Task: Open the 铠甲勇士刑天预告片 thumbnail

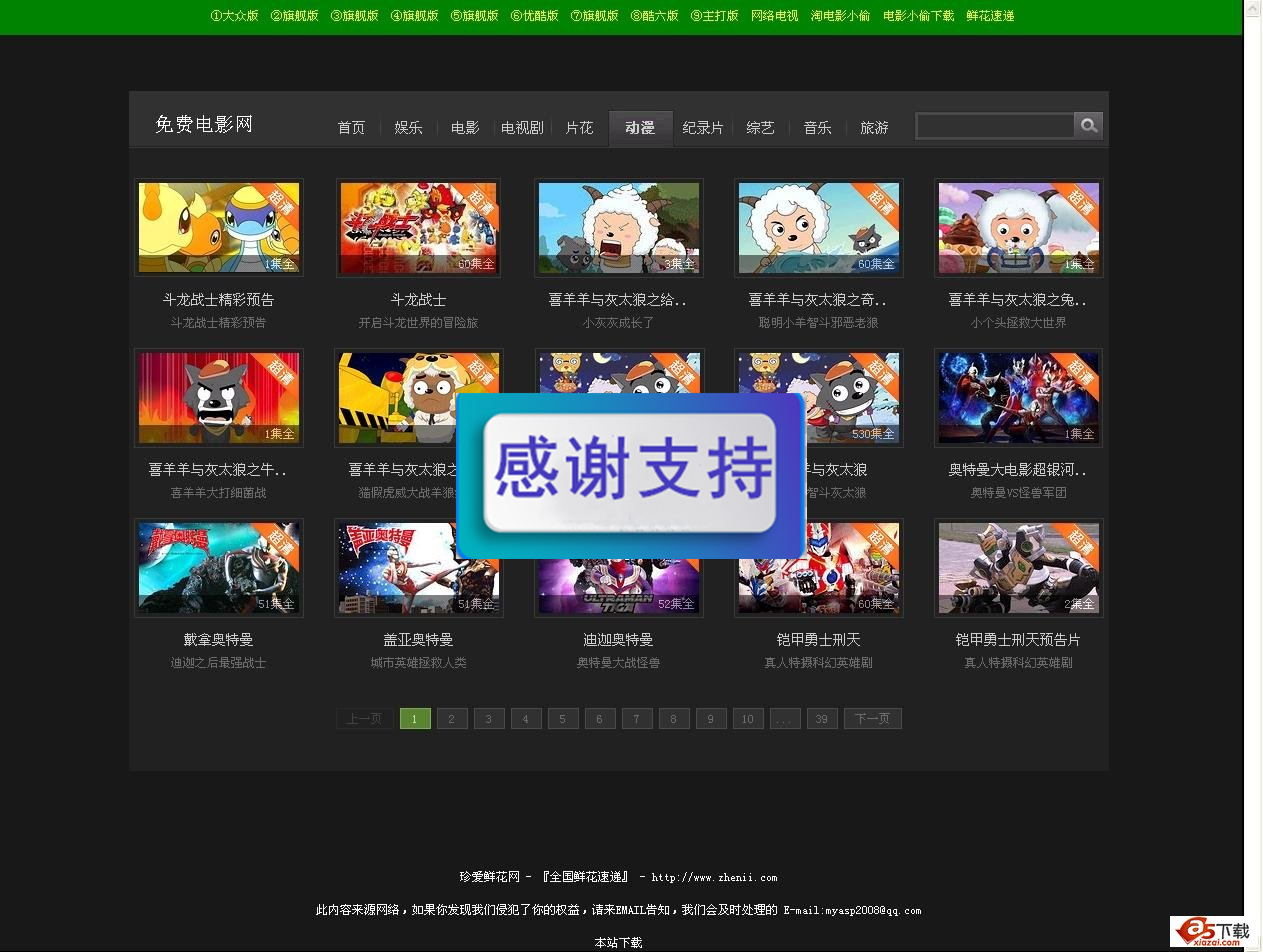Action: click(1019, 568)
